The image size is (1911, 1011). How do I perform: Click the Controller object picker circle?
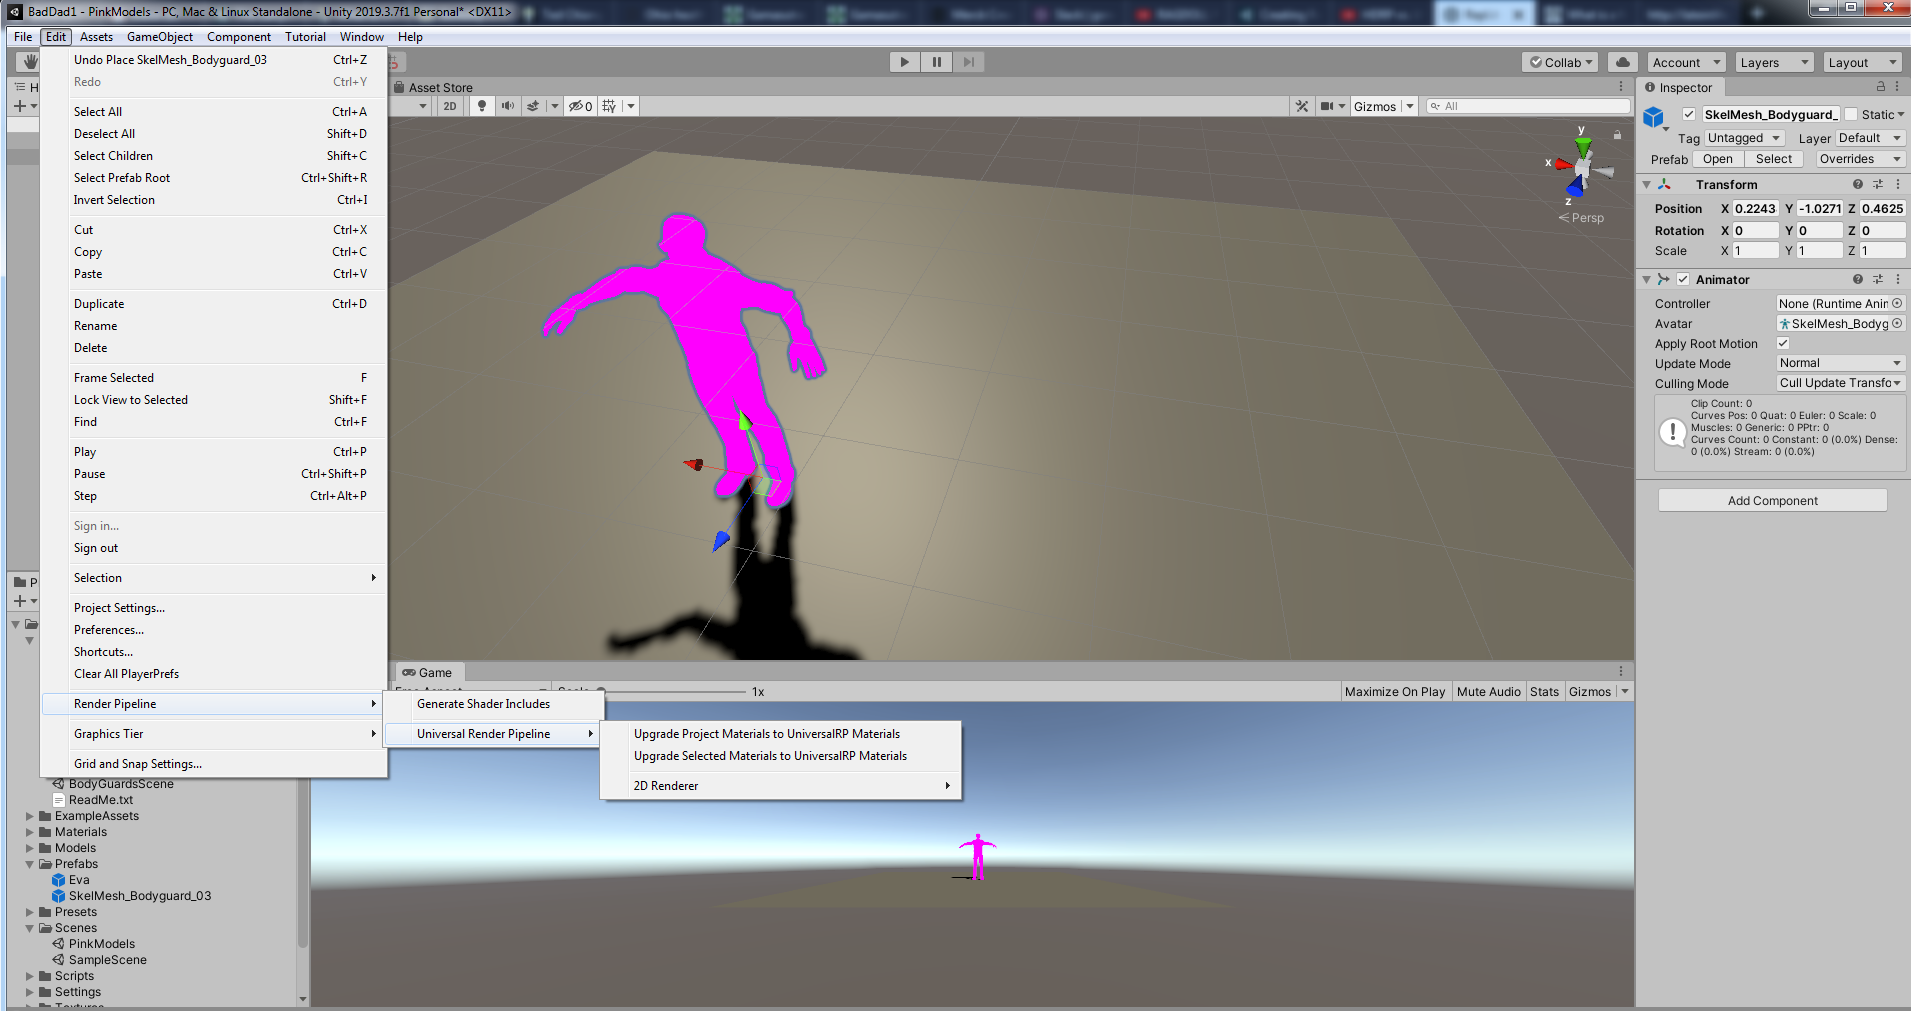pos(1897,303)
